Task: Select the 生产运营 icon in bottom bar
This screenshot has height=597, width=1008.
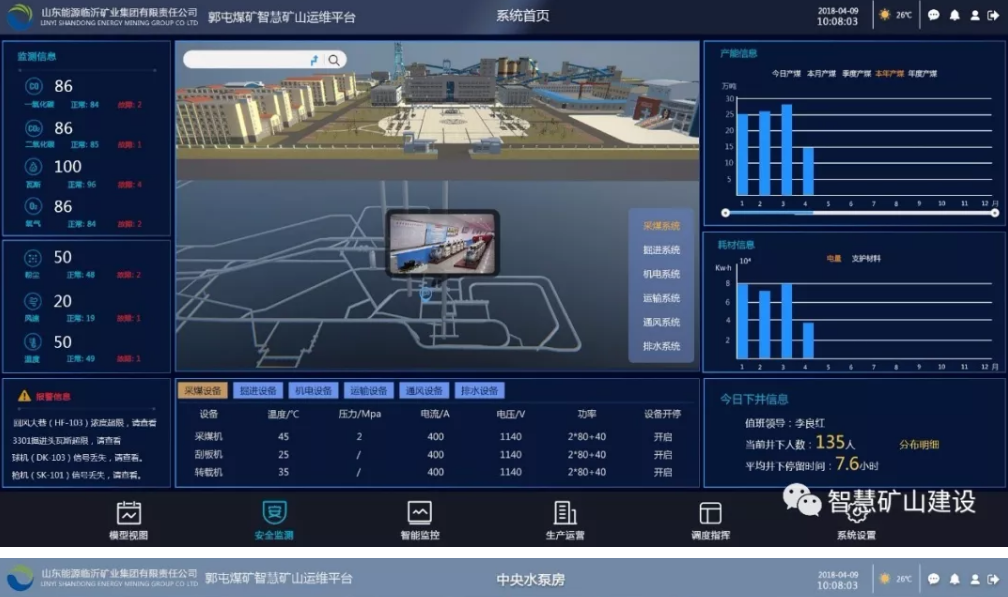Action: pos(565,514)
